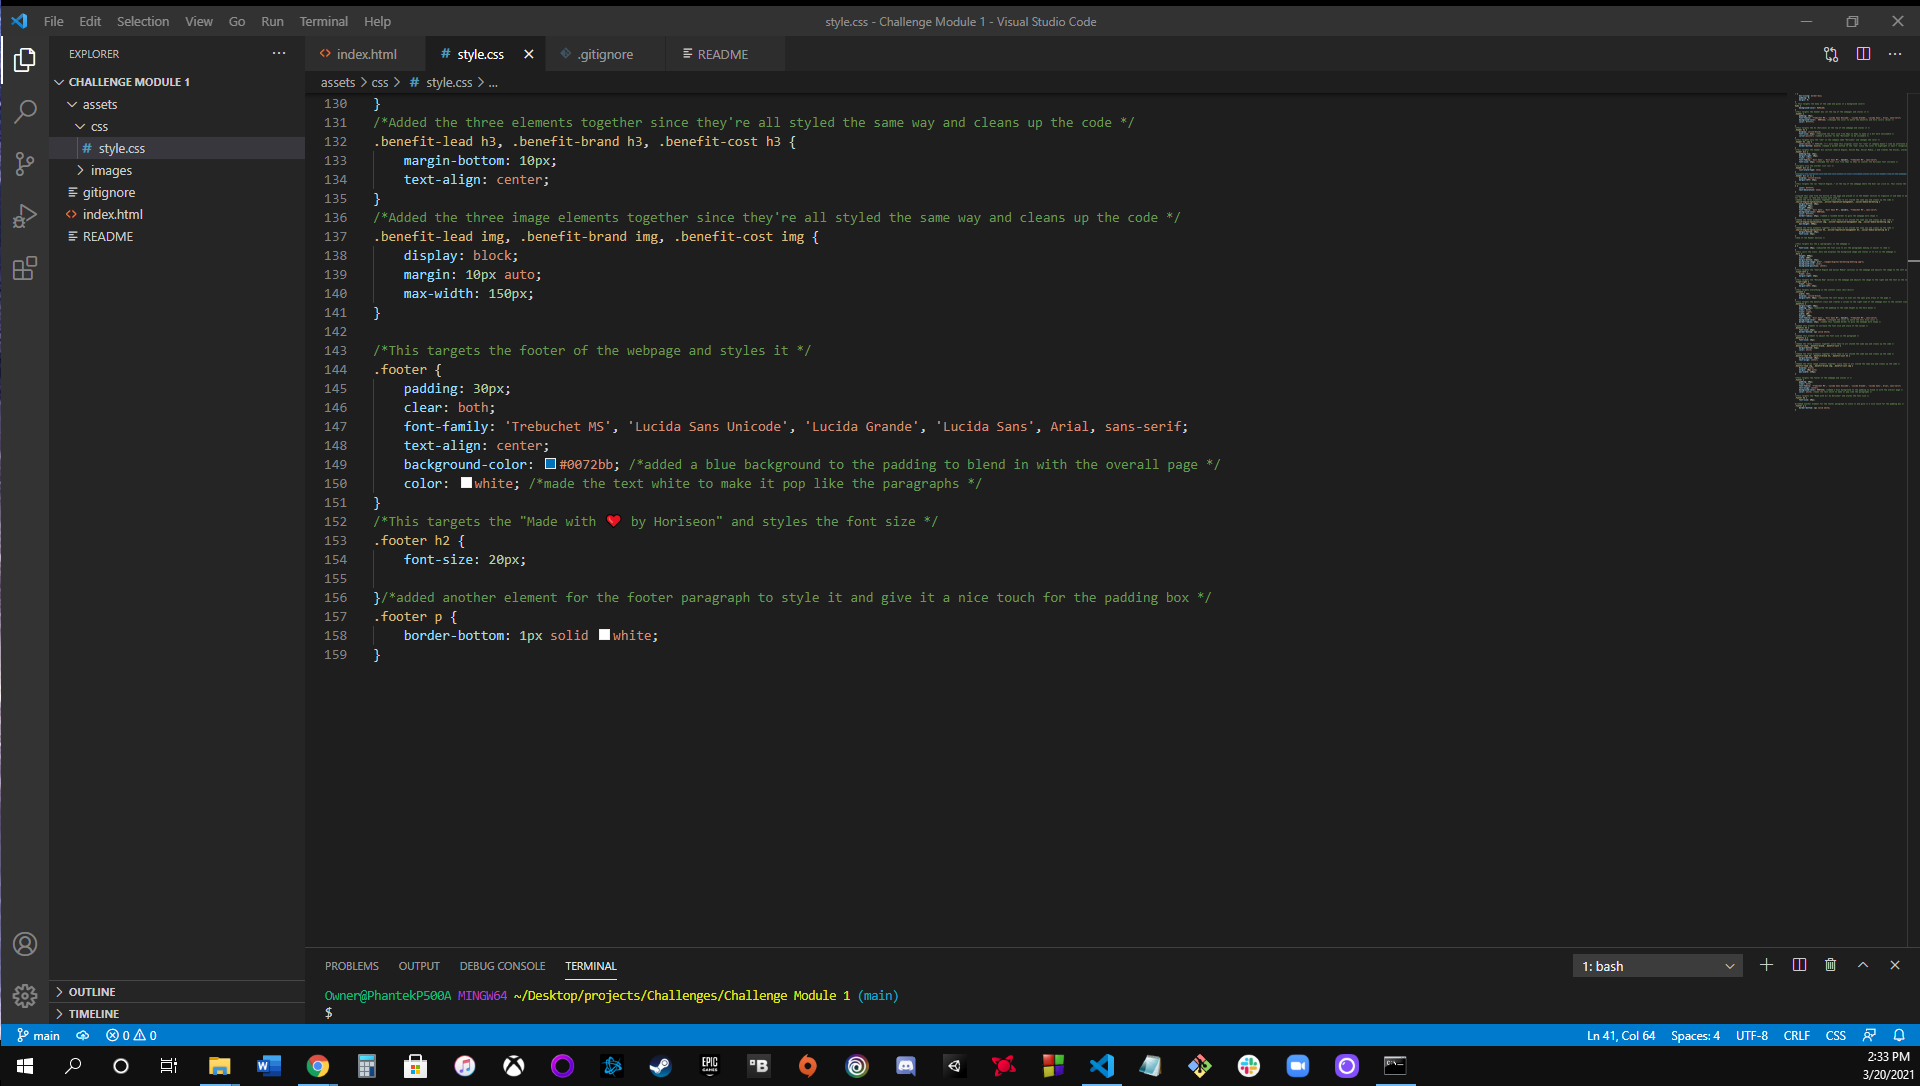Split the terminal using the split icon
Viewport: 1920px width, 1086px height.
pyautogui.click(x=1798, y=965)
